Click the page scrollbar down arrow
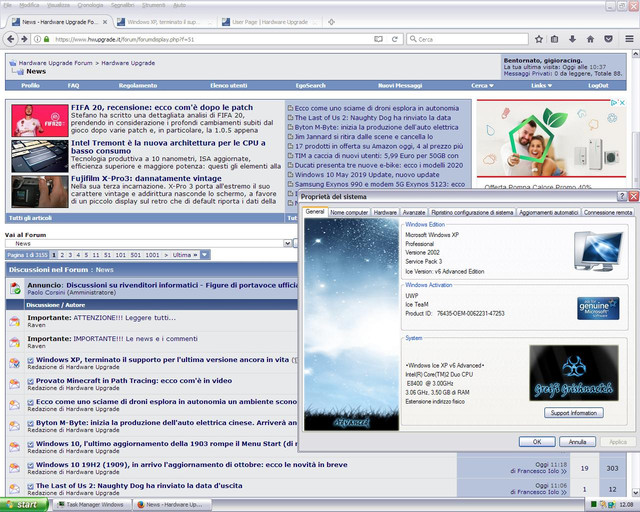This screenshot has width=640, height=512. [636, 493]
